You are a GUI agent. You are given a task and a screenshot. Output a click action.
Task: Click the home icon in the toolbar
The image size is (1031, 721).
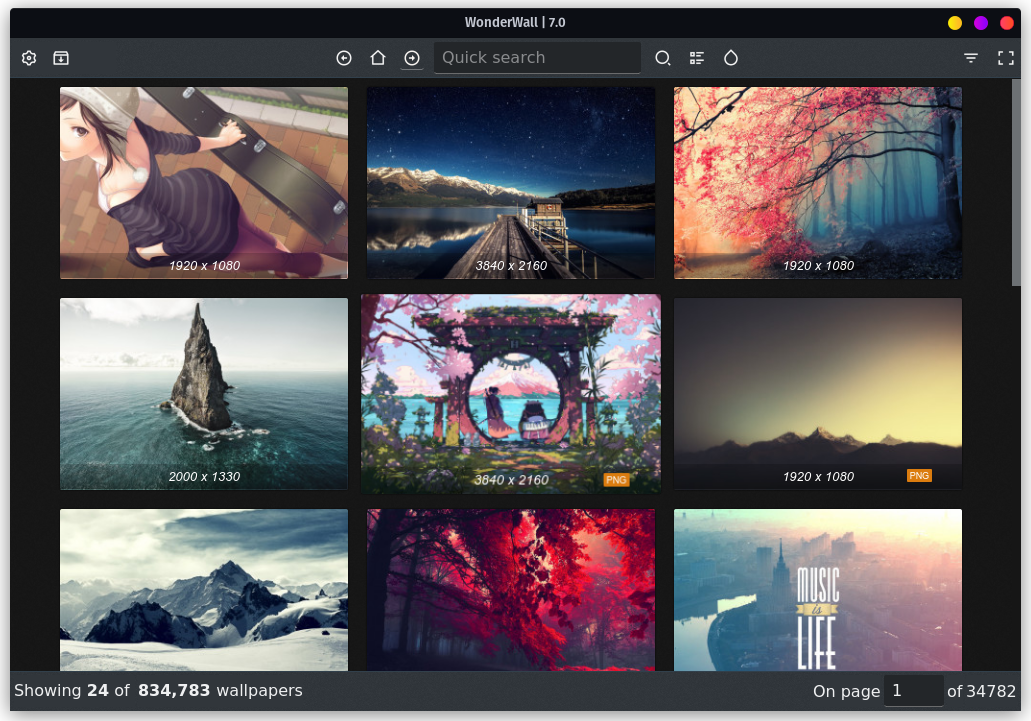pos(378,58)
